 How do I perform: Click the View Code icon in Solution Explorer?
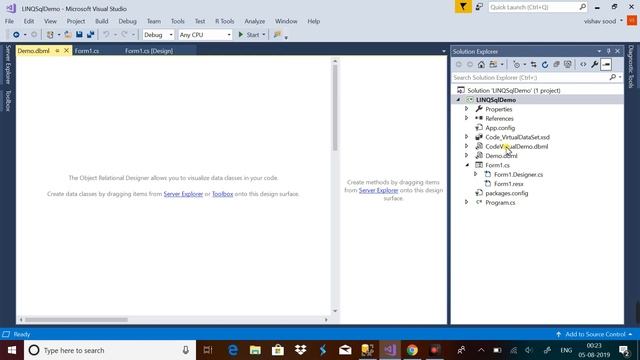(x=583, y=64)
